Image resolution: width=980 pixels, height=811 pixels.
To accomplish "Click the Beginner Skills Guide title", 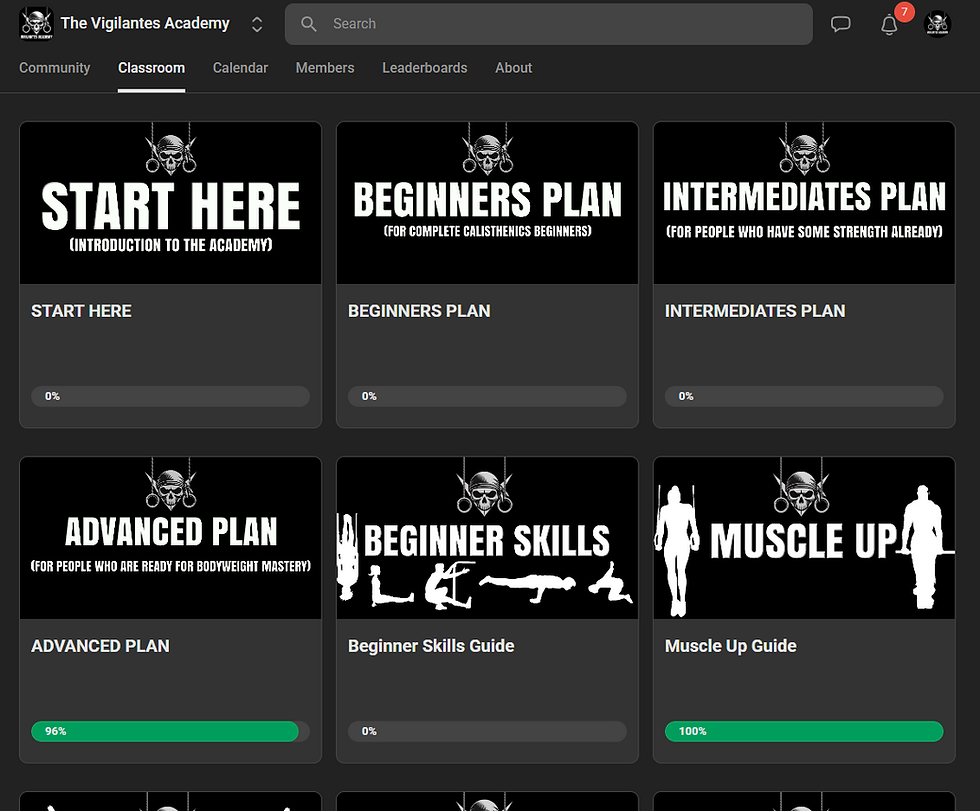I will point(431,646).
